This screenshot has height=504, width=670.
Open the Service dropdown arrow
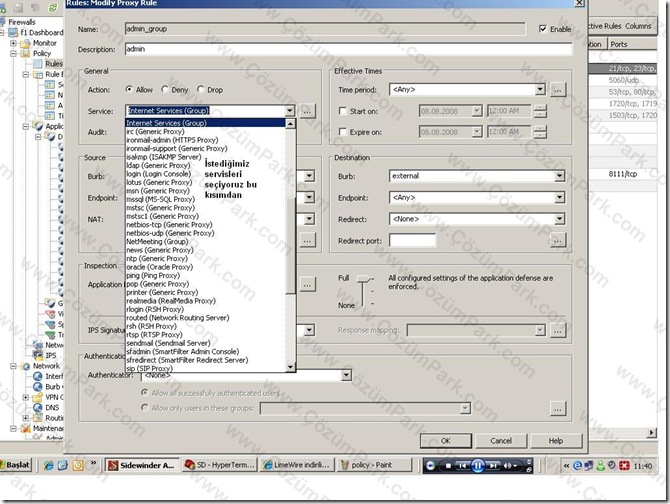click(x=290, y=111)
